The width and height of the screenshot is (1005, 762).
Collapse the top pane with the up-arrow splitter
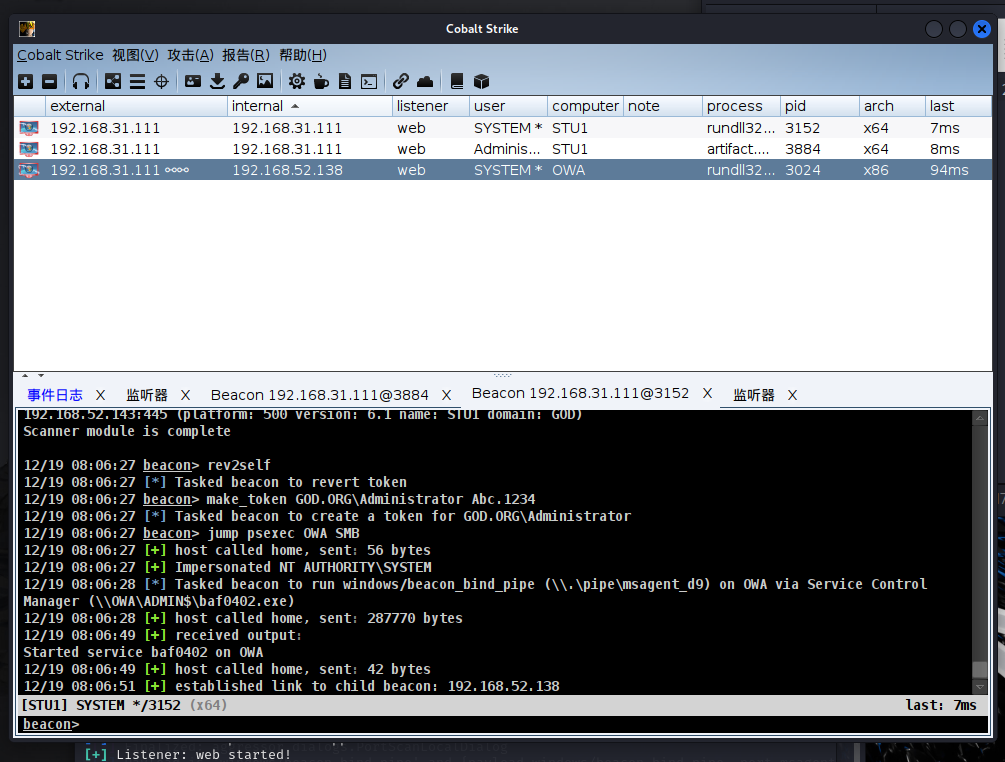(25, 376)
